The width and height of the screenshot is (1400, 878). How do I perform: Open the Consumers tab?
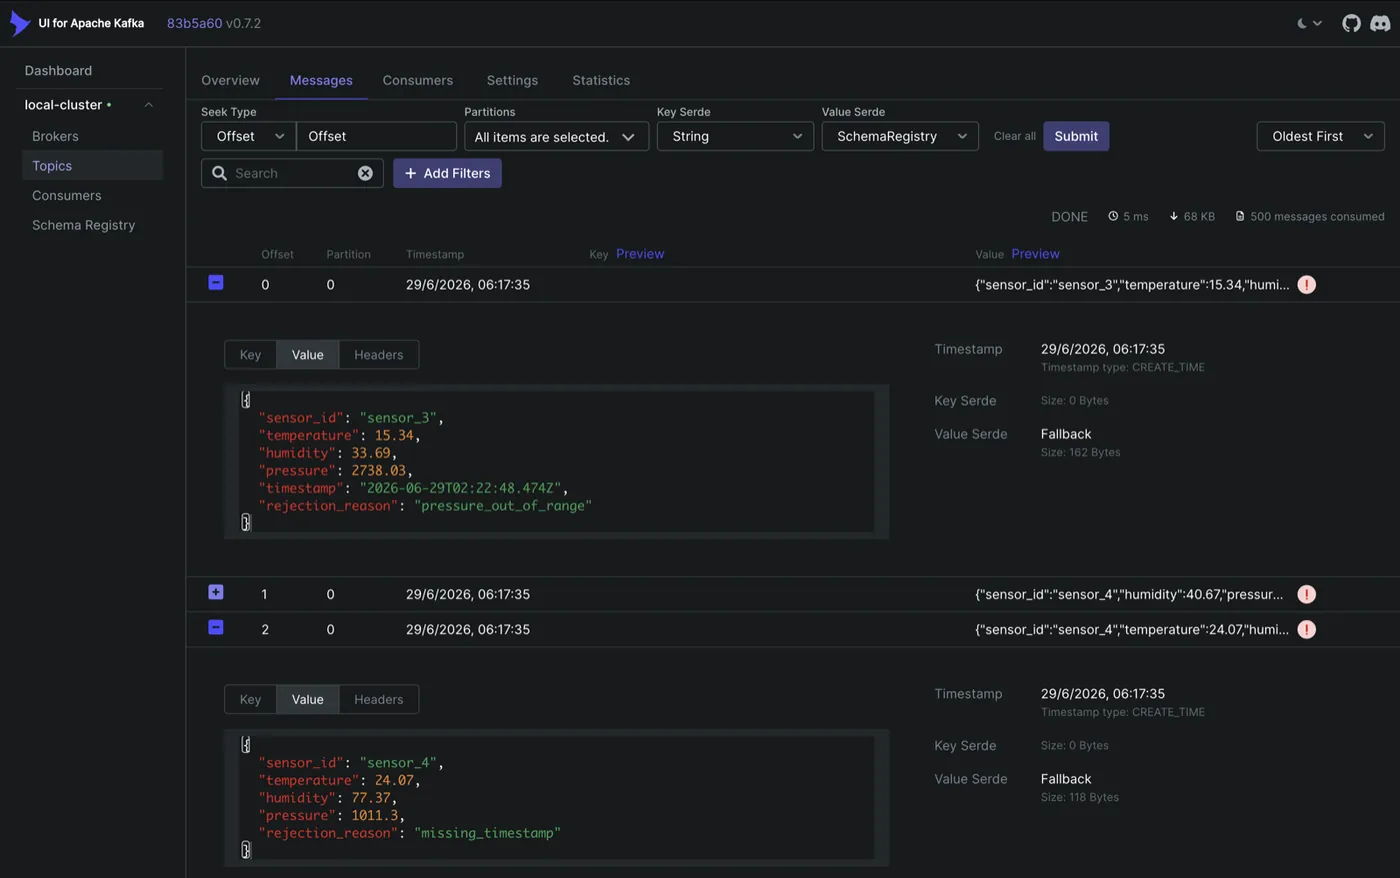tap(417, 80)
